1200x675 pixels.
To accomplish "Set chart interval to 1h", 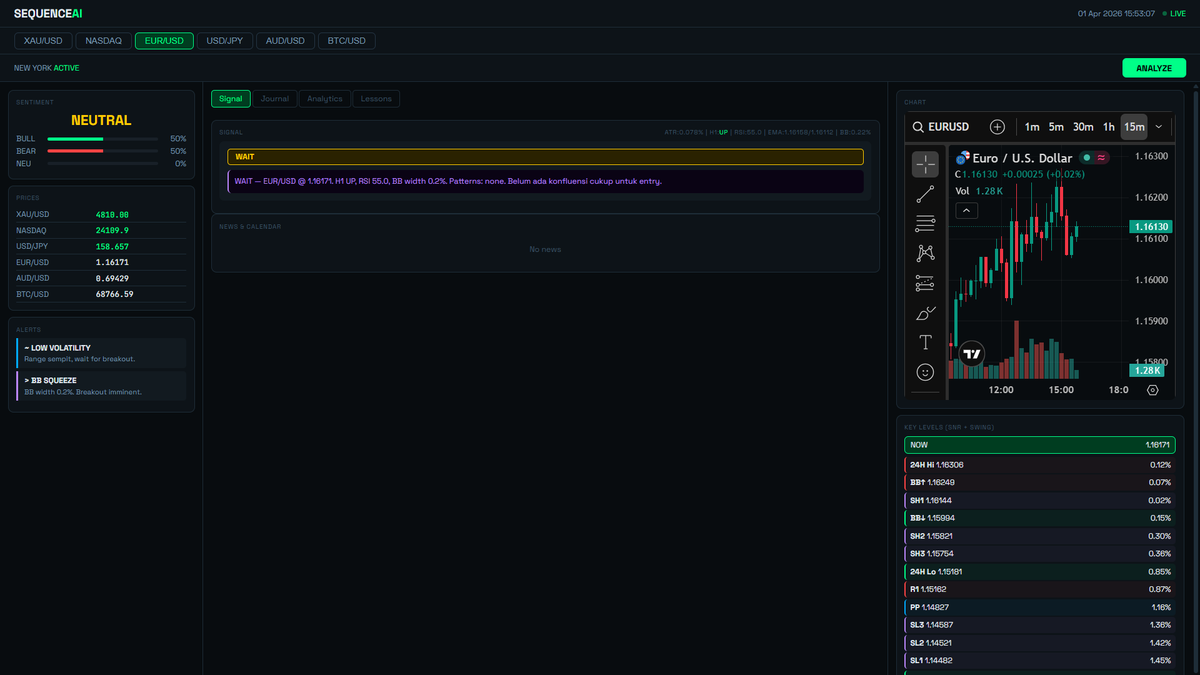I will point(1109,127).
